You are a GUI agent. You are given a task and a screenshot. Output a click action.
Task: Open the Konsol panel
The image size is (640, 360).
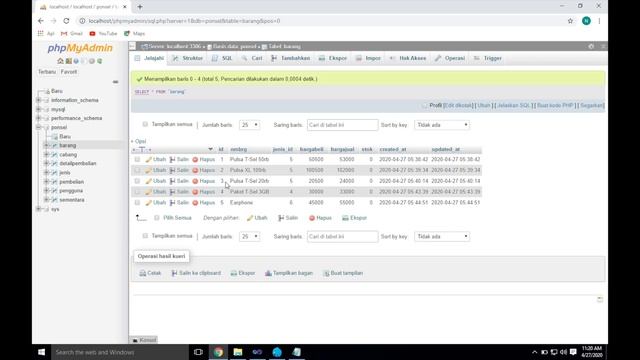click(x=144, y=340)
